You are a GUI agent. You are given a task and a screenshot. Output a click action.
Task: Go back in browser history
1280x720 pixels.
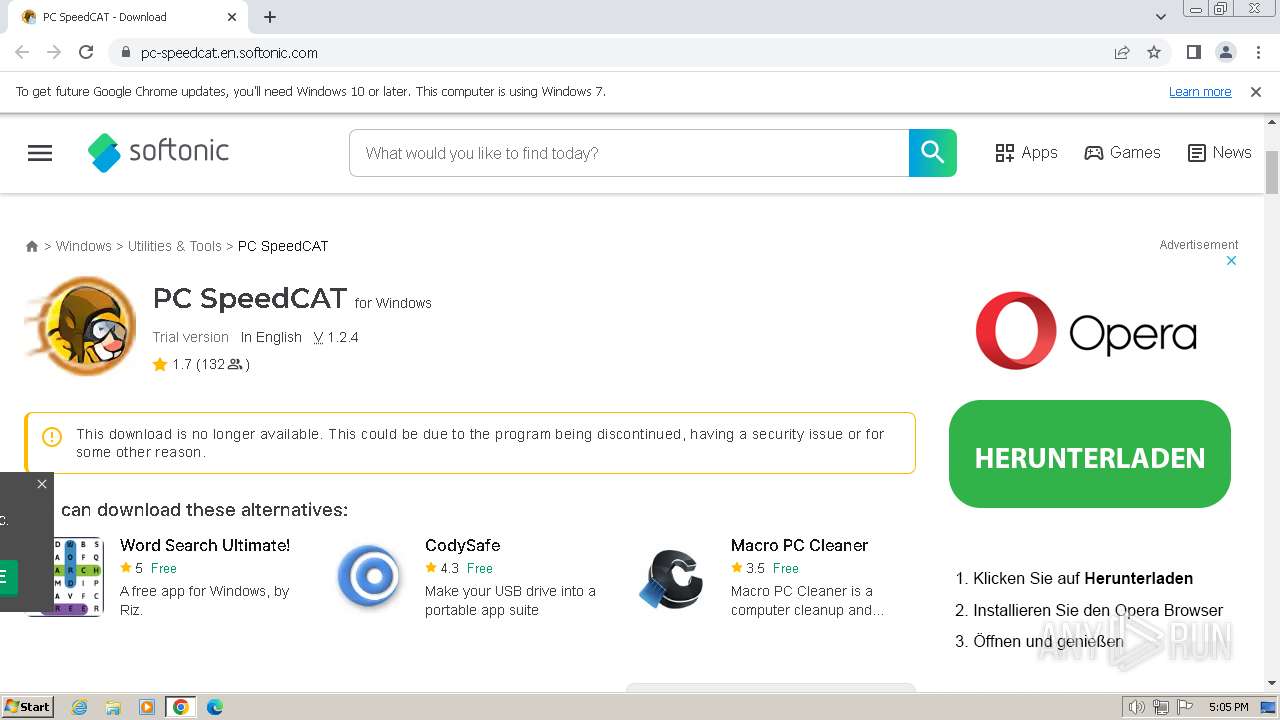click(22, 52)
